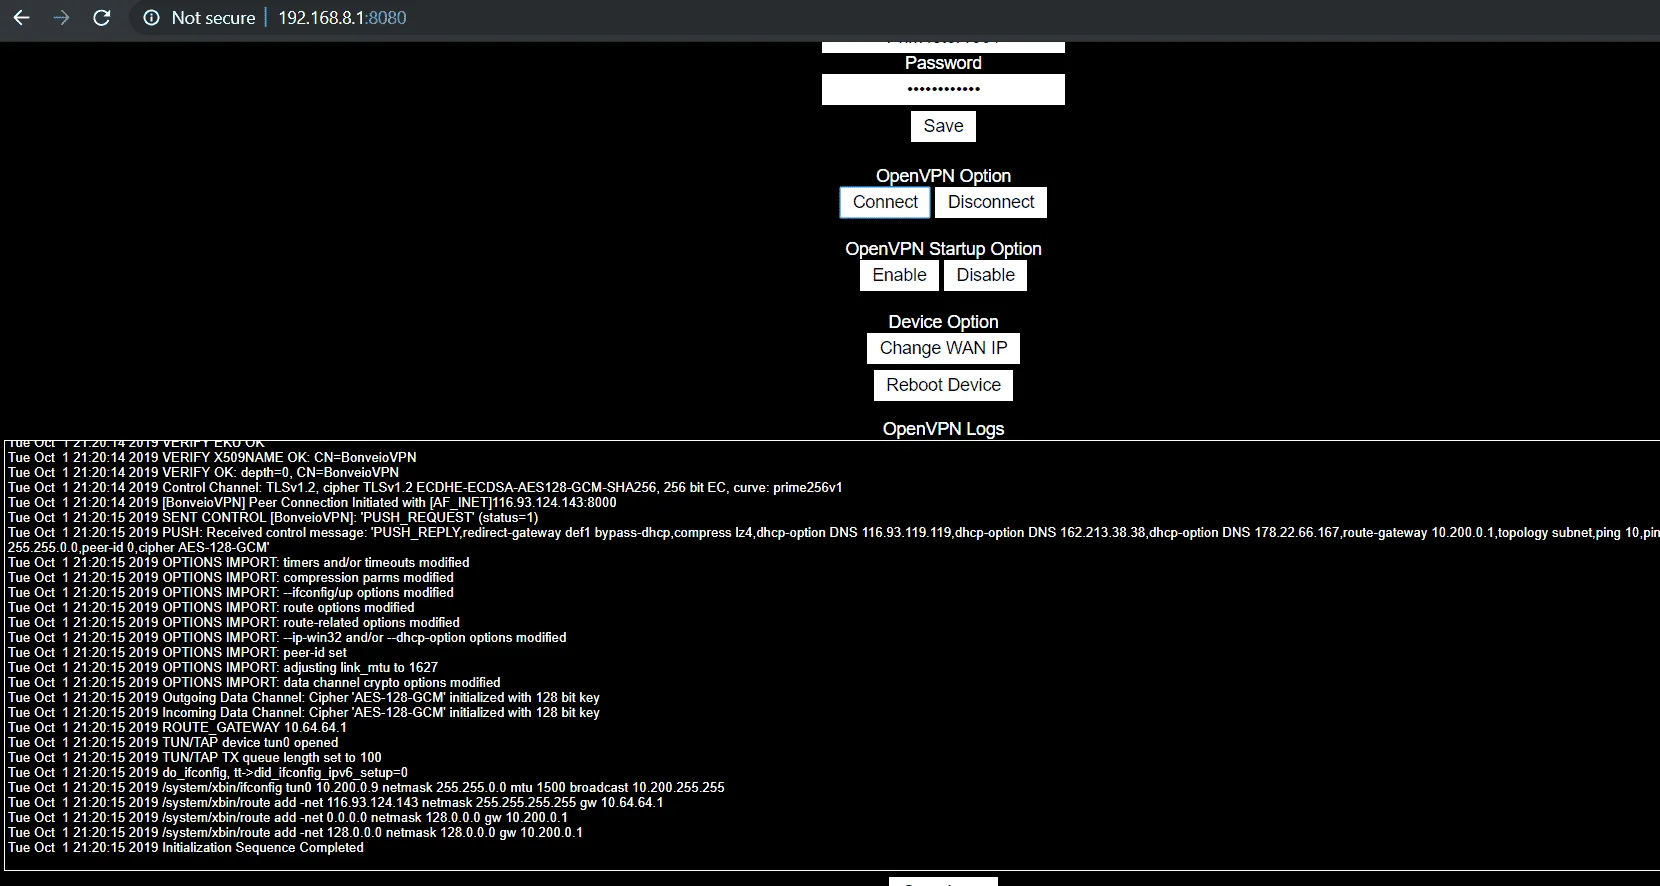Select the address bar URL 192.168.8.1:8080
Viewport: 1660px width, 886px height.
[x=342, y=18]
